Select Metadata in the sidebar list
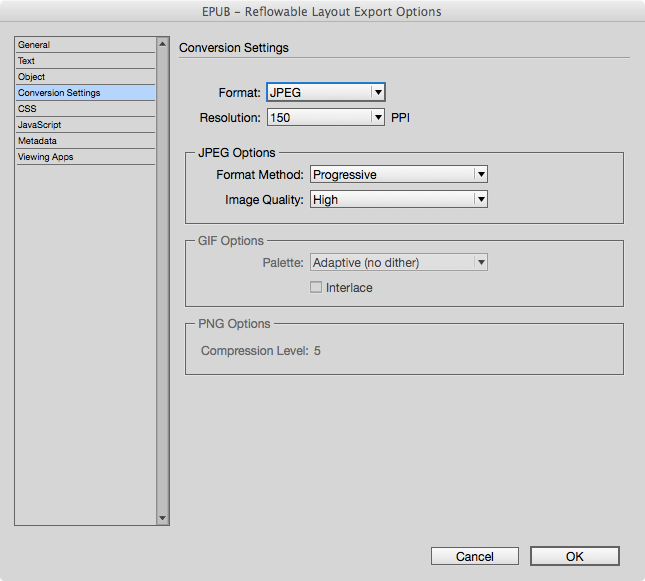The width and height of the screenshot is (645, 581). coord(86,141)
